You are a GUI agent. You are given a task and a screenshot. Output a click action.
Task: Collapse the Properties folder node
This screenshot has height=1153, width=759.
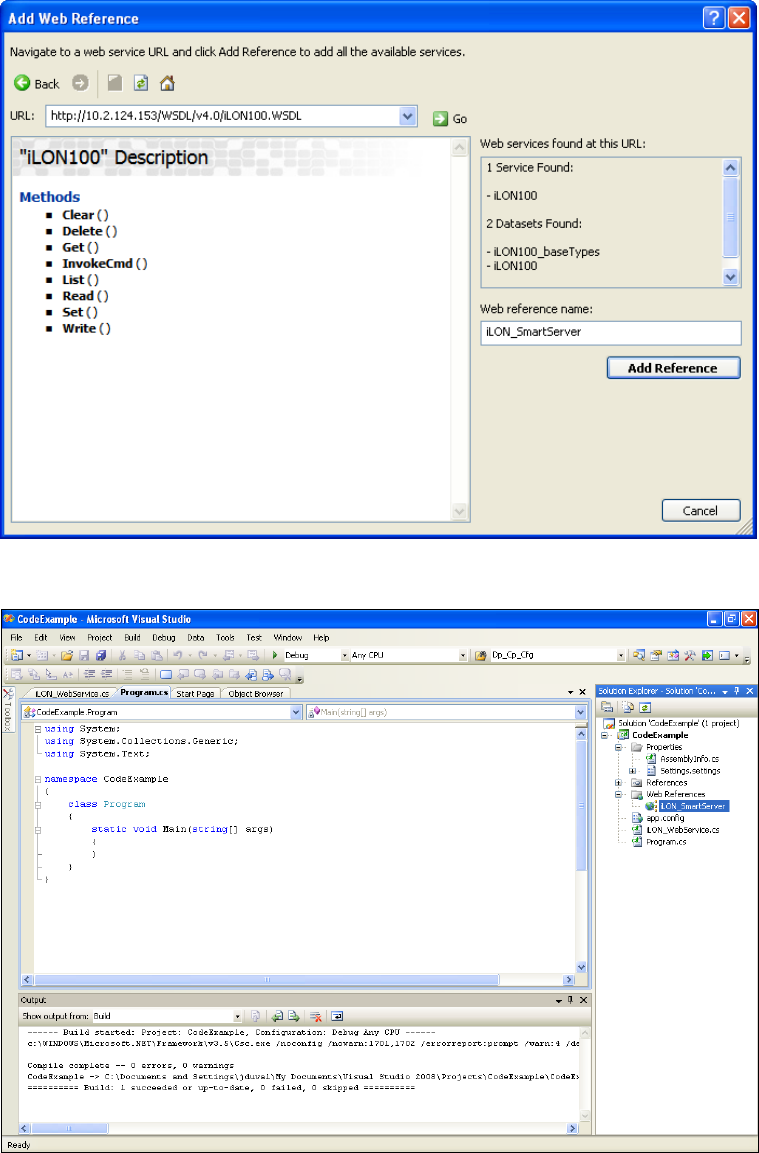(x=619, y=747)
